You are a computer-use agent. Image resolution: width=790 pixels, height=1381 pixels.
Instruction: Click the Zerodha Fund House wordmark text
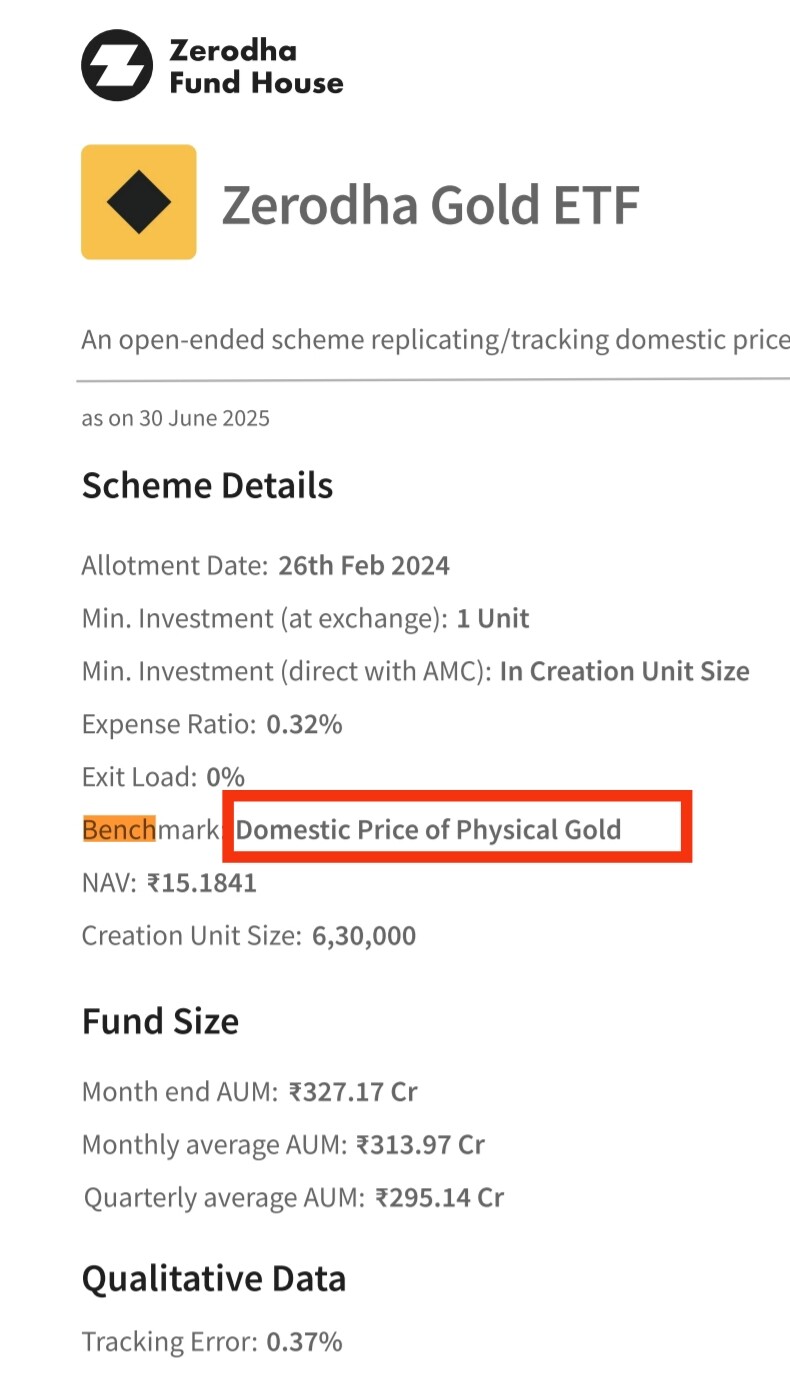[256, 66]
